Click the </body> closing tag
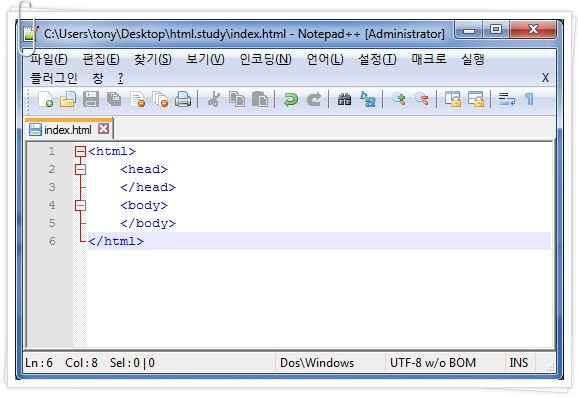The image size is (578, 398). coord(148,223)
